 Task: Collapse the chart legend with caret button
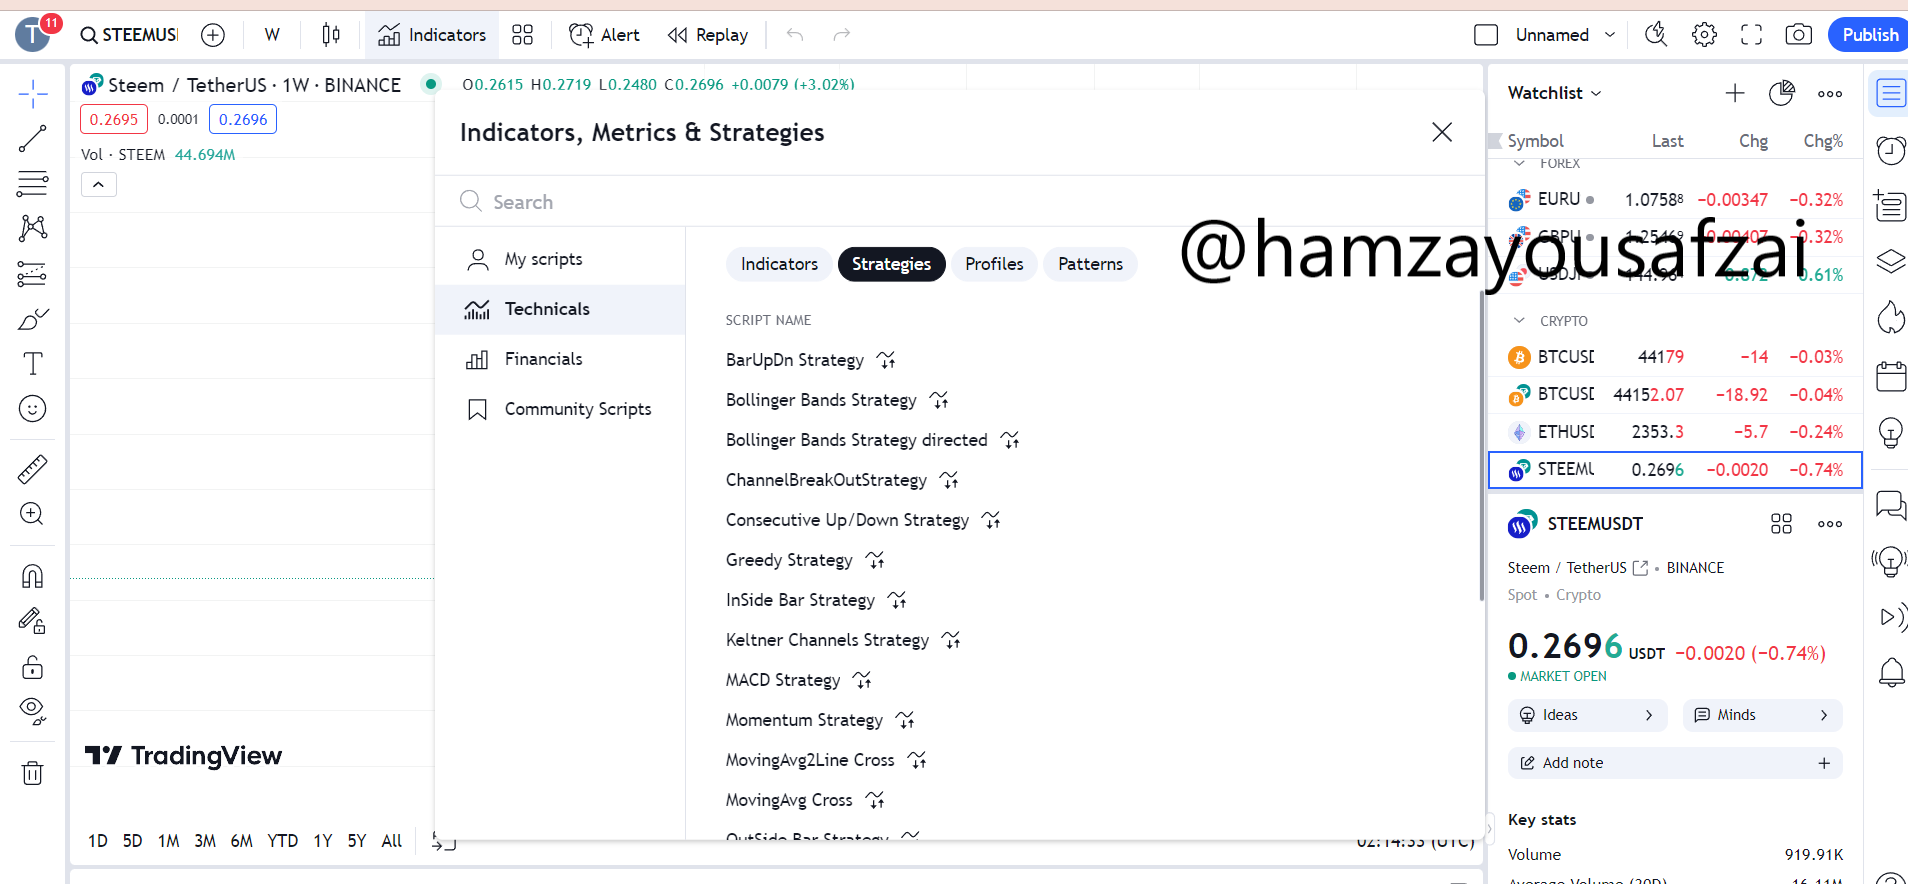[99, 185]
